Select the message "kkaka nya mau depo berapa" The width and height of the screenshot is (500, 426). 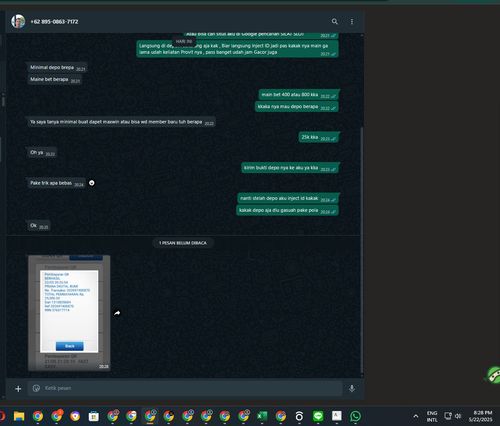click(x=297, y=107)
